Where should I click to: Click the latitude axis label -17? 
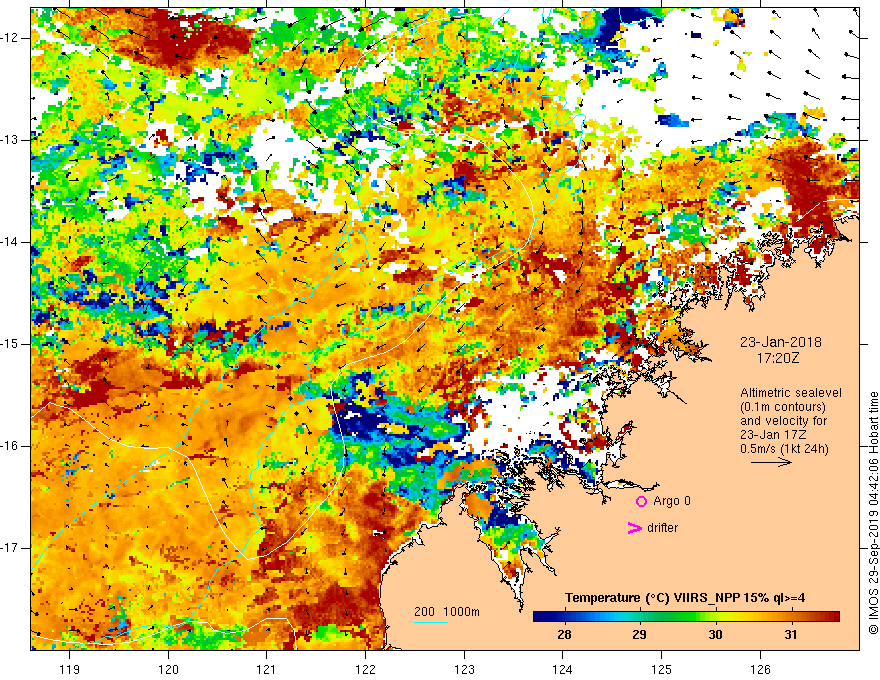(10, 548)
